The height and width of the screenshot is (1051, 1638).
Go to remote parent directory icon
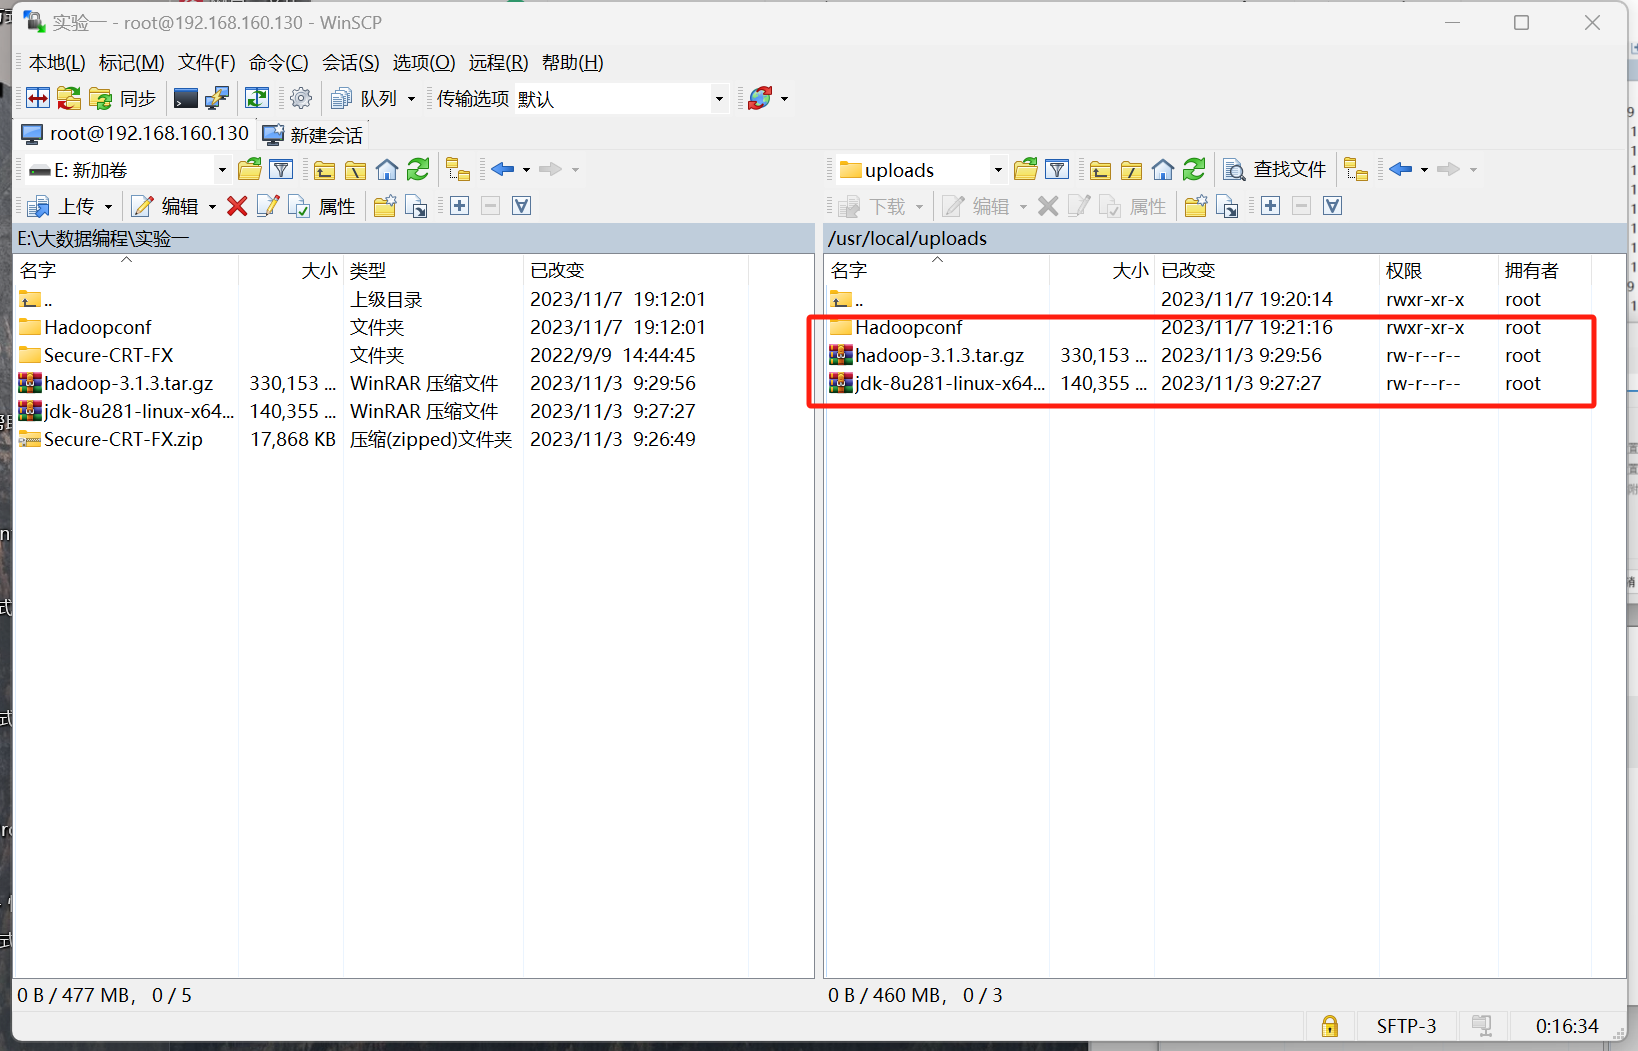coord(1100,169)
